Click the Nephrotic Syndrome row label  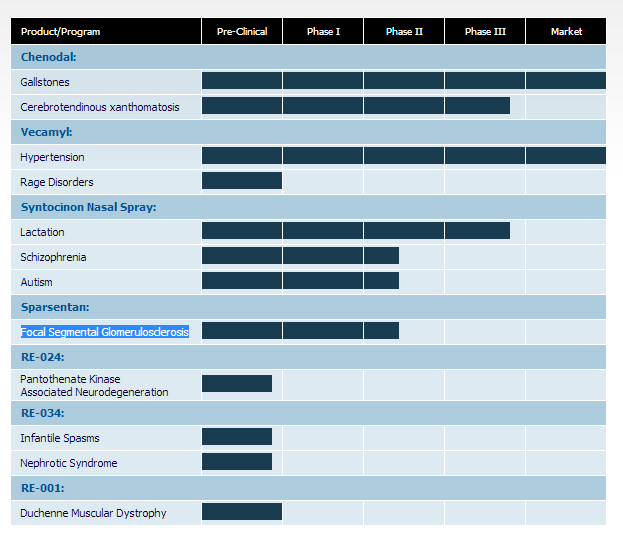(69, 463)
